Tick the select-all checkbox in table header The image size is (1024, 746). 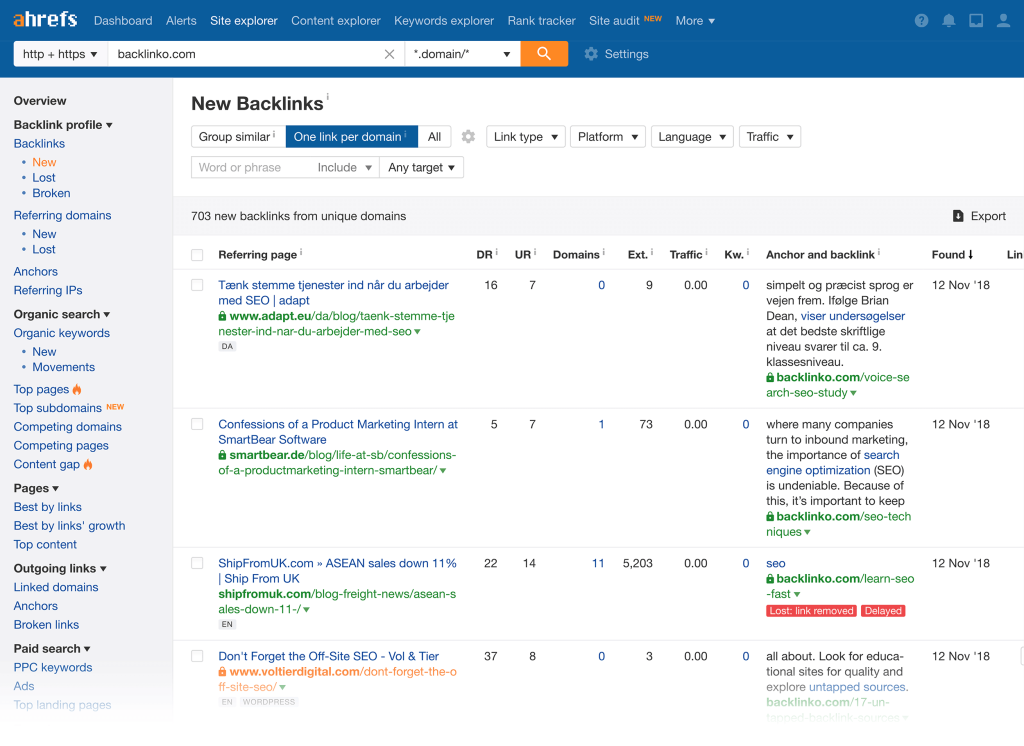point(197,255)
